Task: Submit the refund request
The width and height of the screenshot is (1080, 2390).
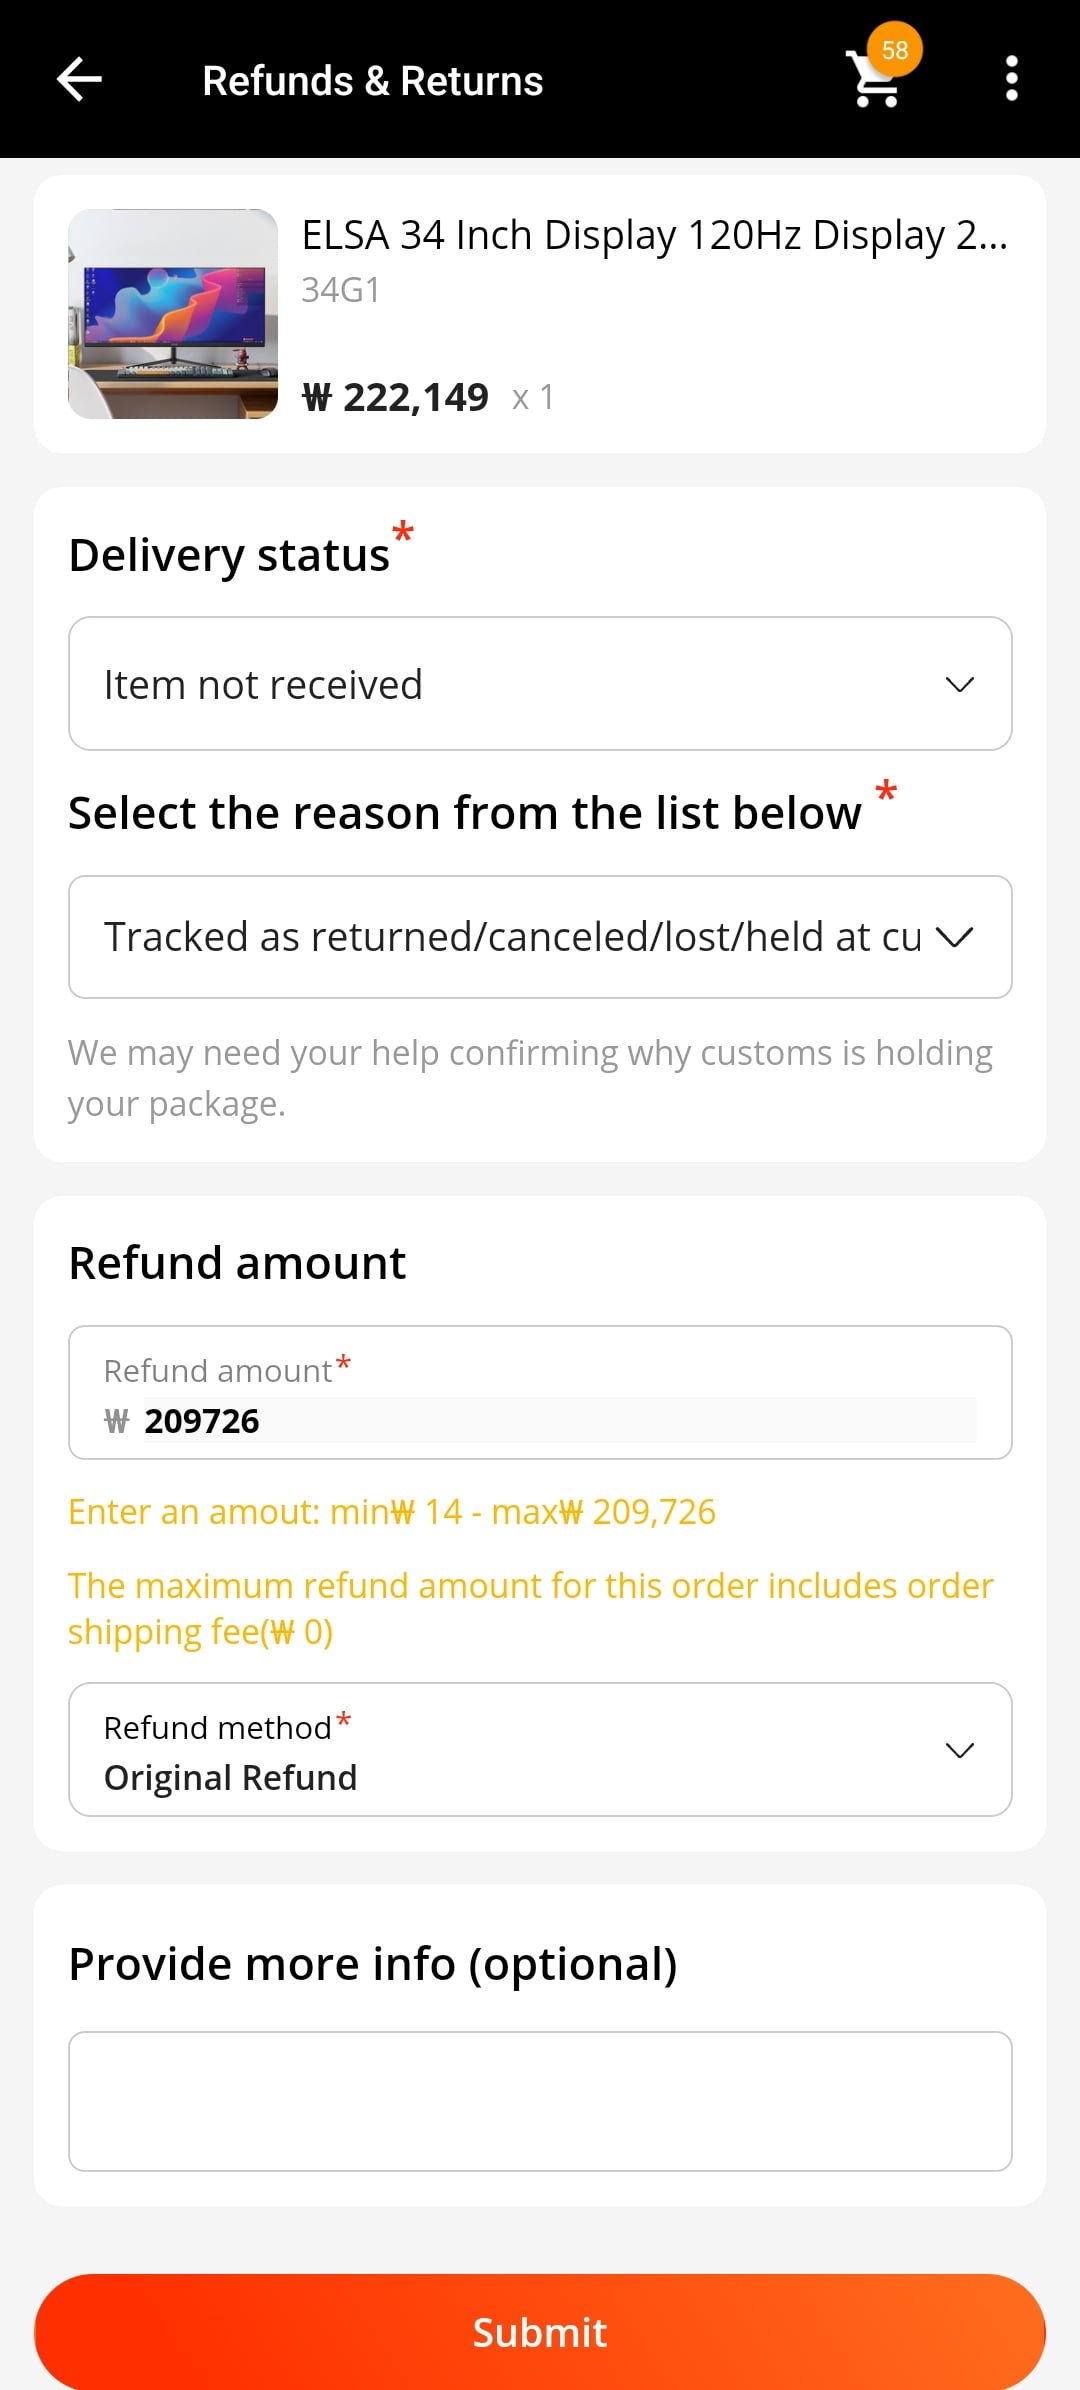Action: (x=540, y=2331)
